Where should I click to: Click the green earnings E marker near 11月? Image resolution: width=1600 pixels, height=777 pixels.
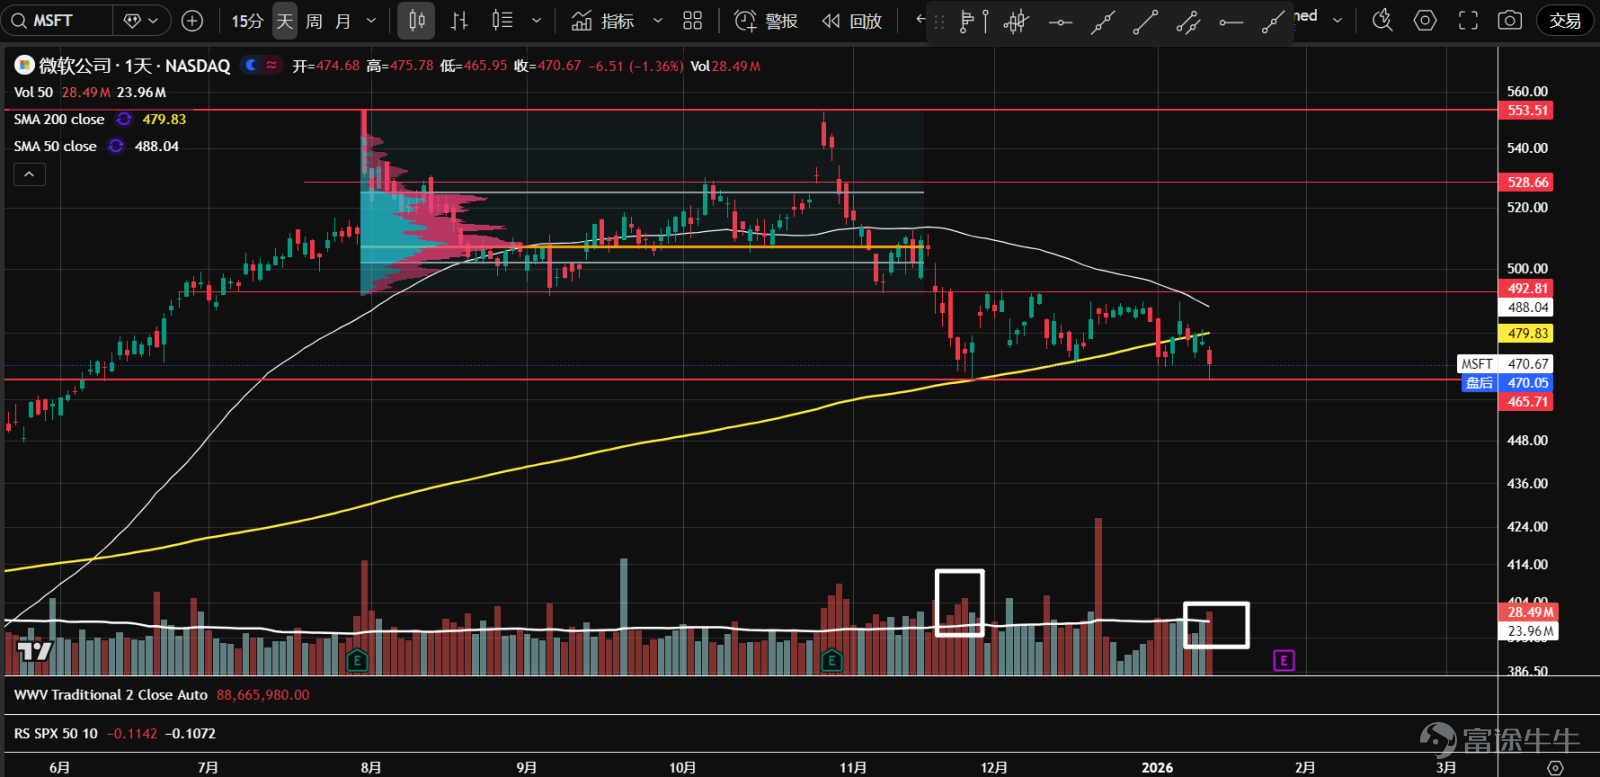pos(831,660)
